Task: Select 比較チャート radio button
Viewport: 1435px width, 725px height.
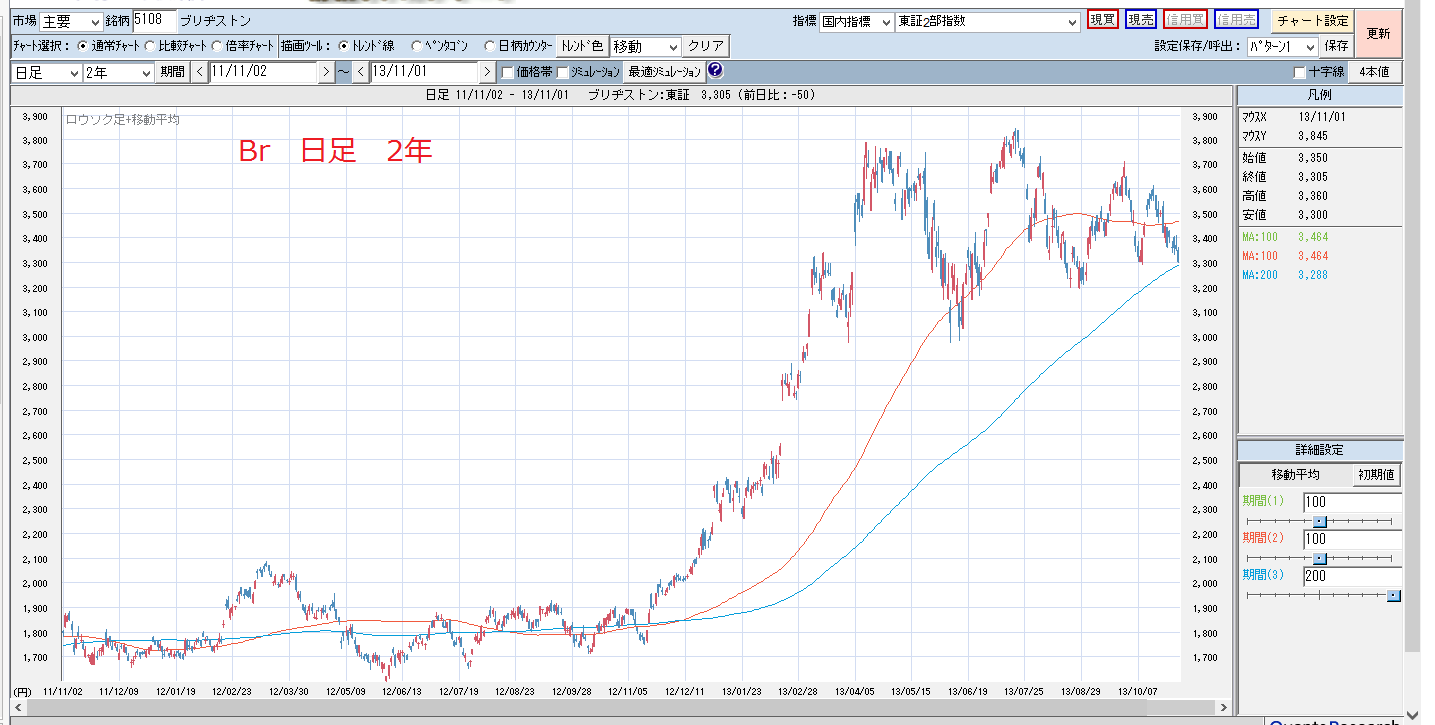Action: click(x=150, y=46)
